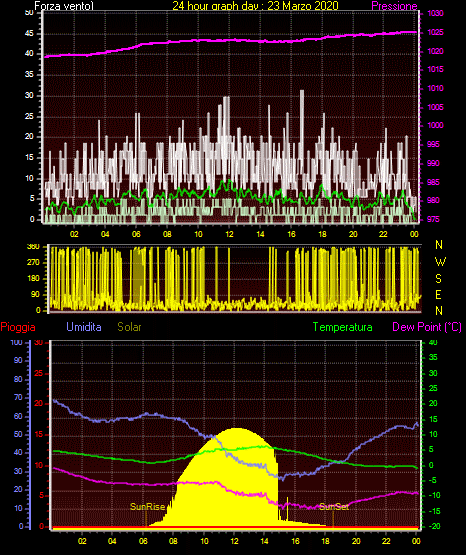Click hour label 02 under wind graph

click(74, 234)
